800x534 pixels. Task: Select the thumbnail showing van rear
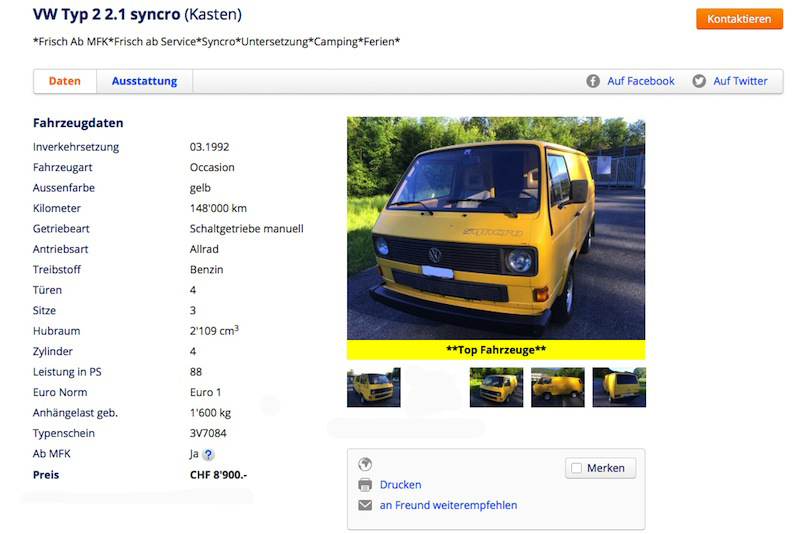(x=619, y=387)
